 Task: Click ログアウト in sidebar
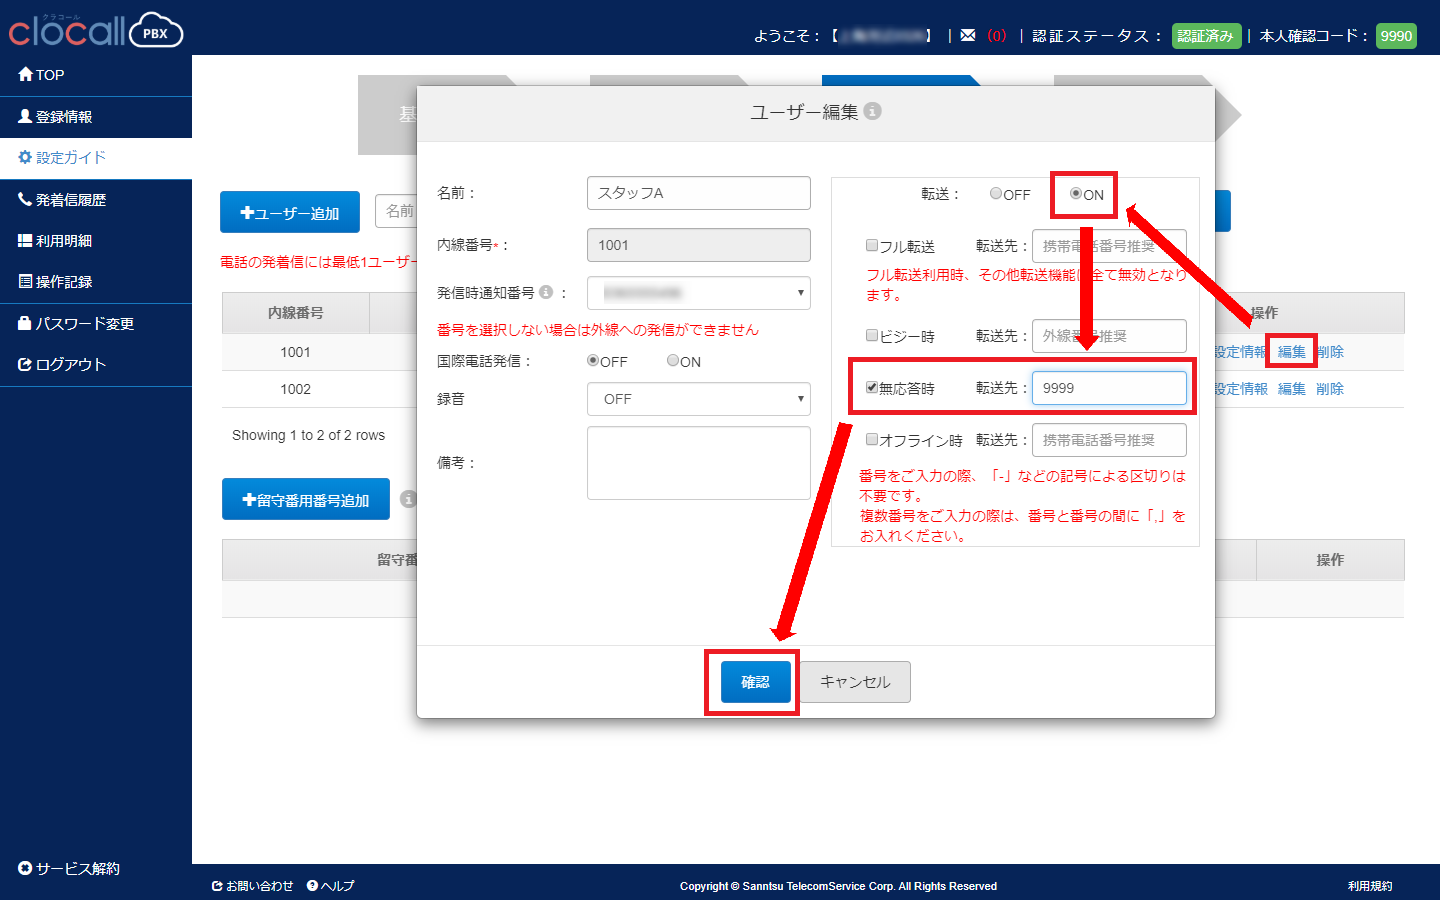62,365
